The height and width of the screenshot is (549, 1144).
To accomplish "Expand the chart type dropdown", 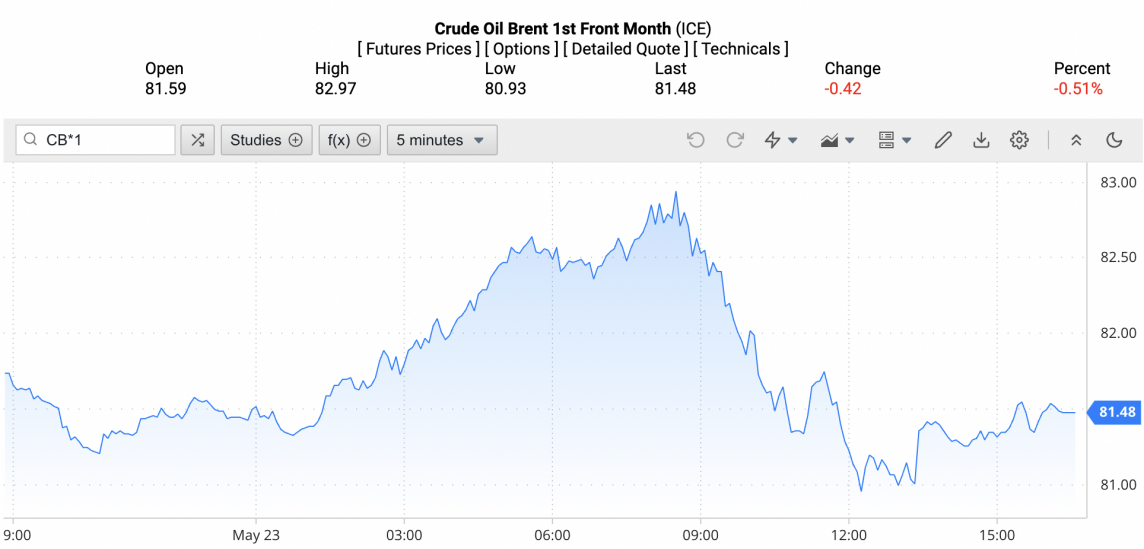I will click(836, 140).
